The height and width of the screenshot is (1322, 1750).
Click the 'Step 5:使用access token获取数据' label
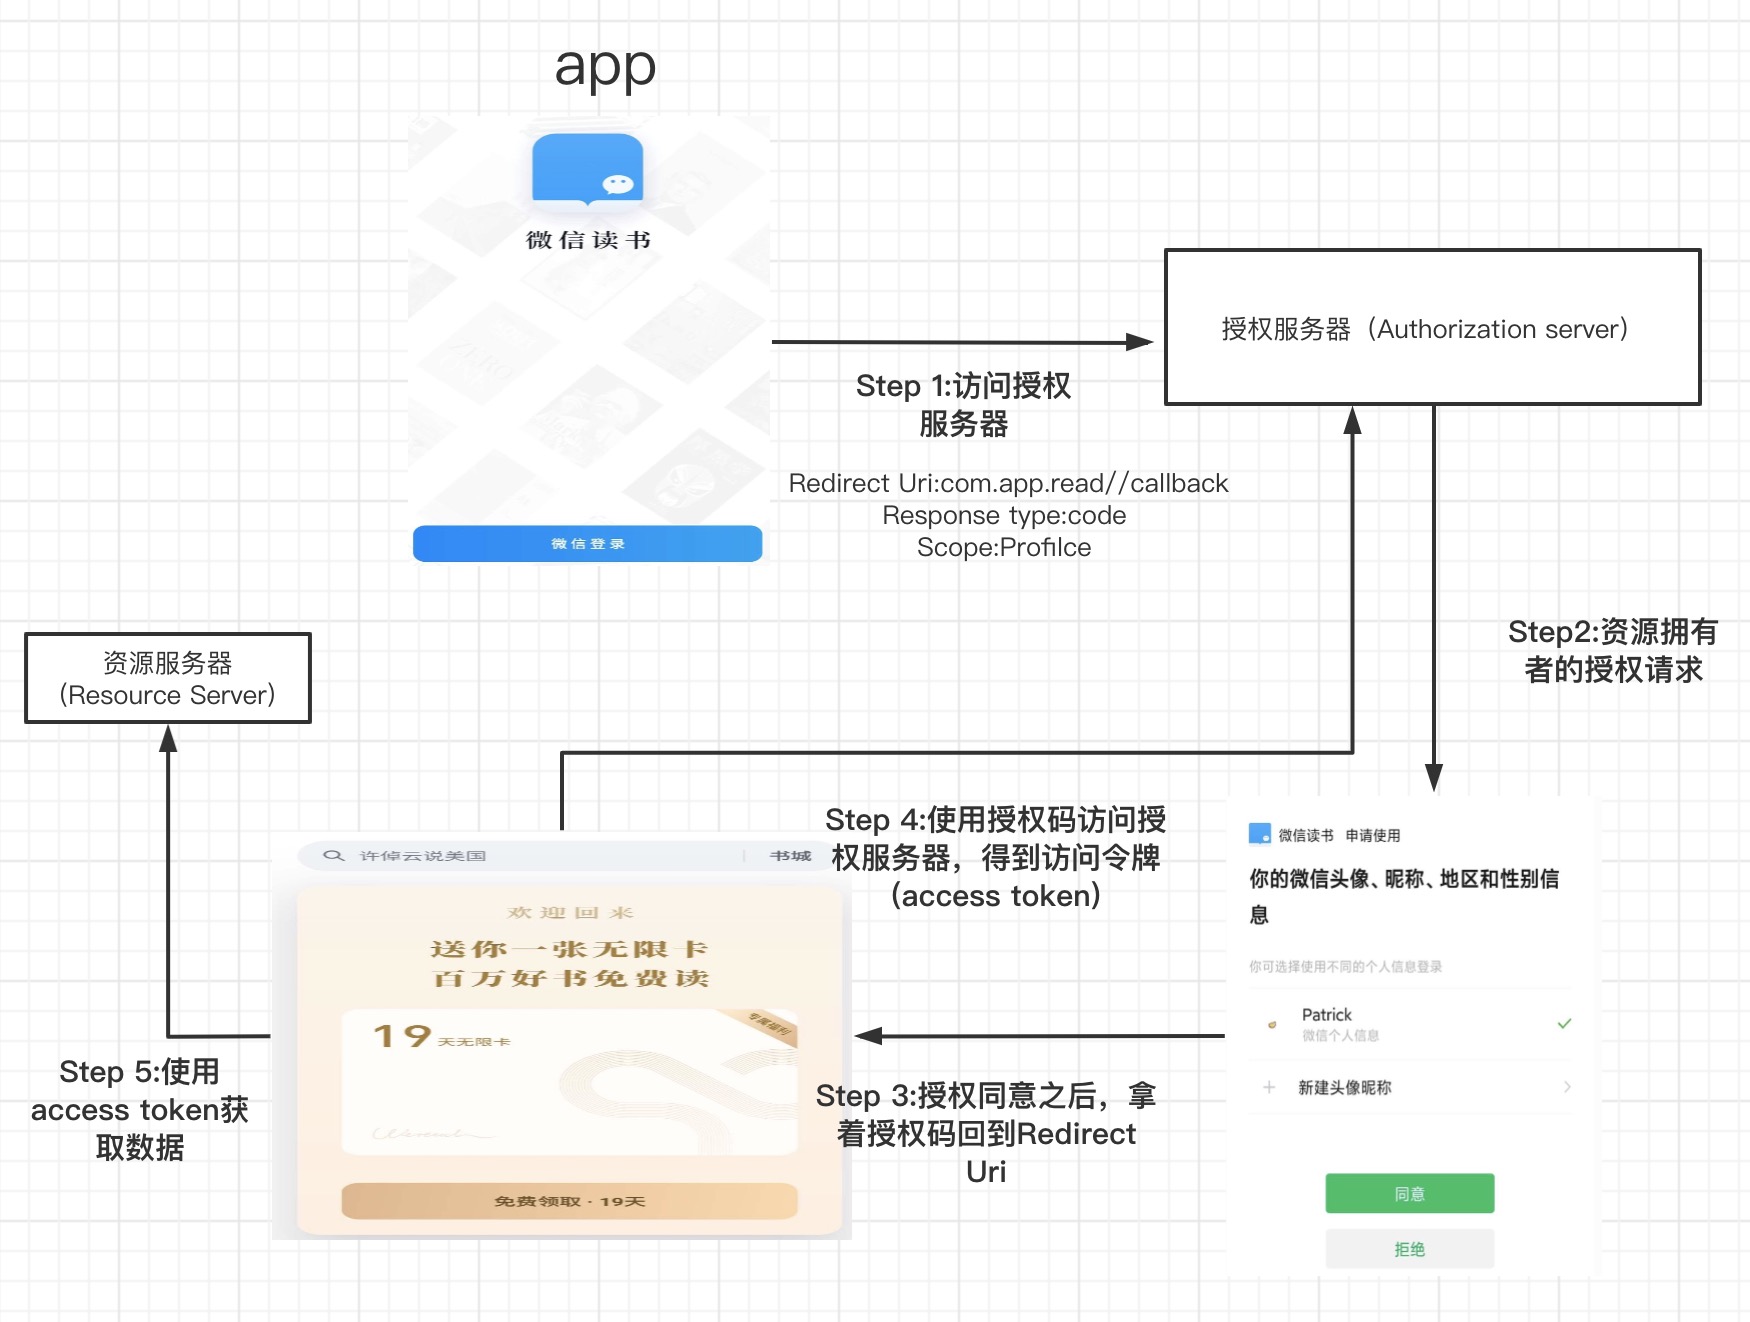pyautogui.click(x=140, y=1110)
